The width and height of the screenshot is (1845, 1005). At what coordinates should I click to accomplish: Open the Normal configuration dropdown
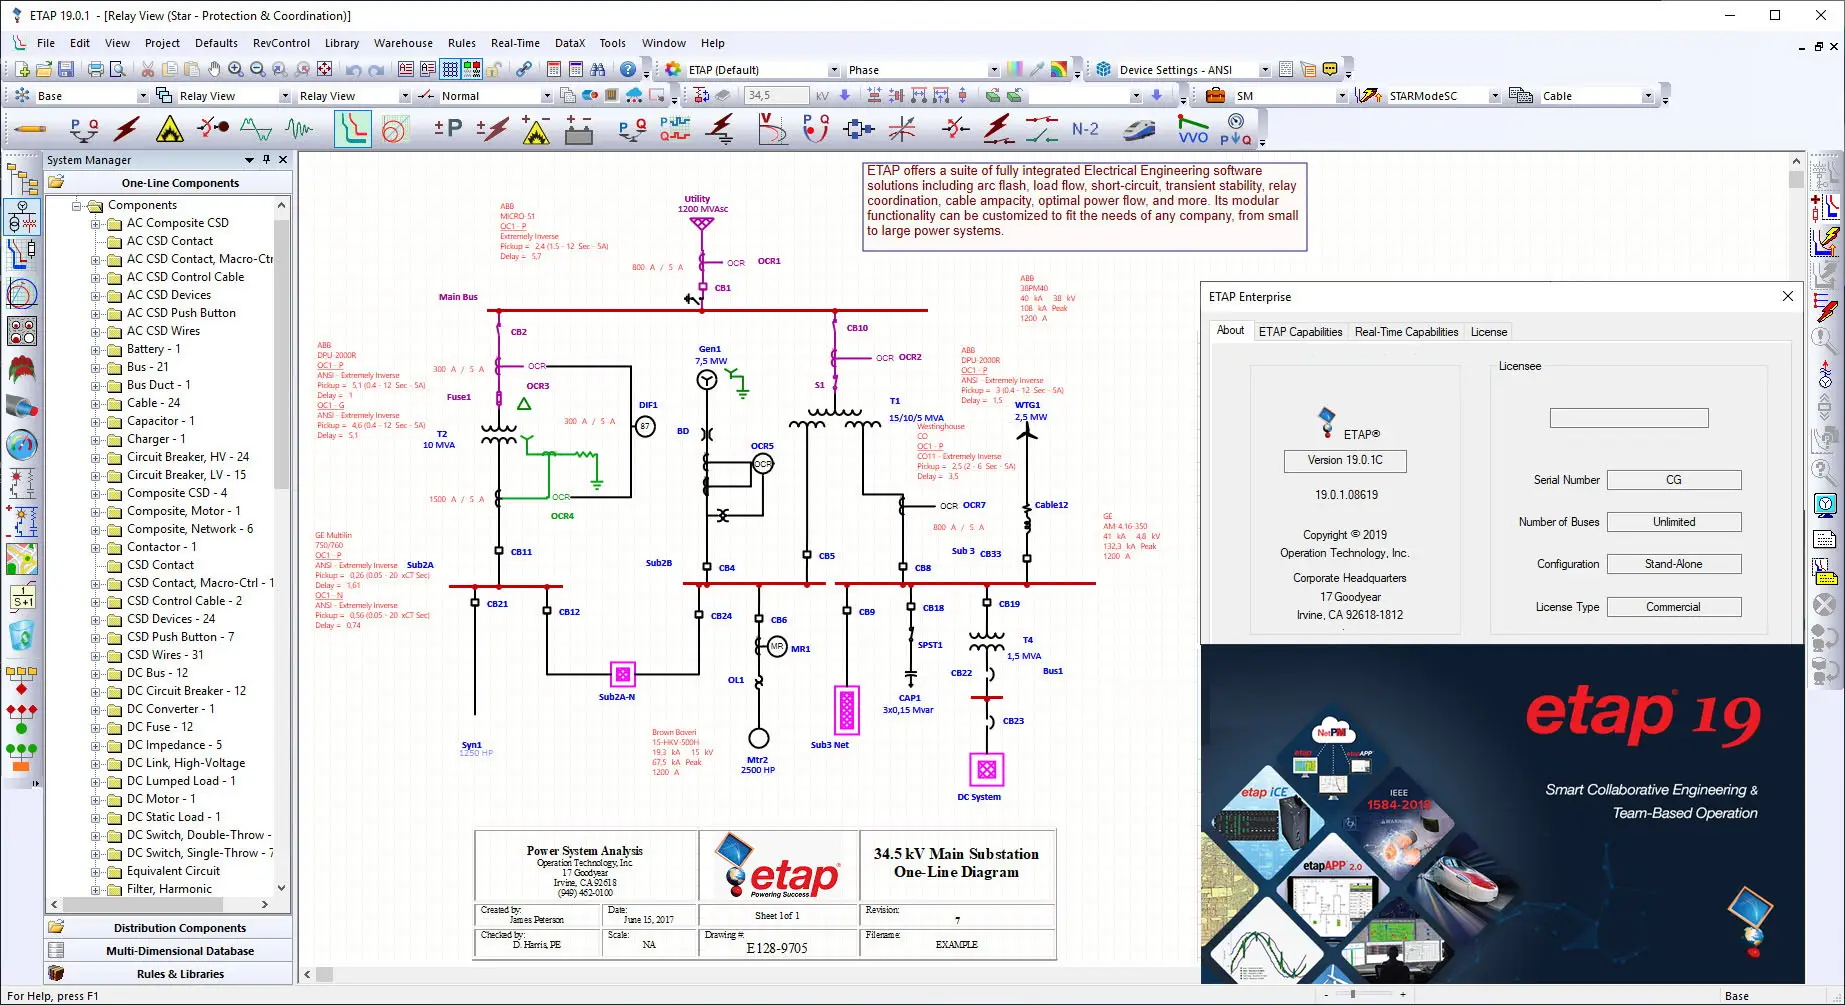coord(546,96)
